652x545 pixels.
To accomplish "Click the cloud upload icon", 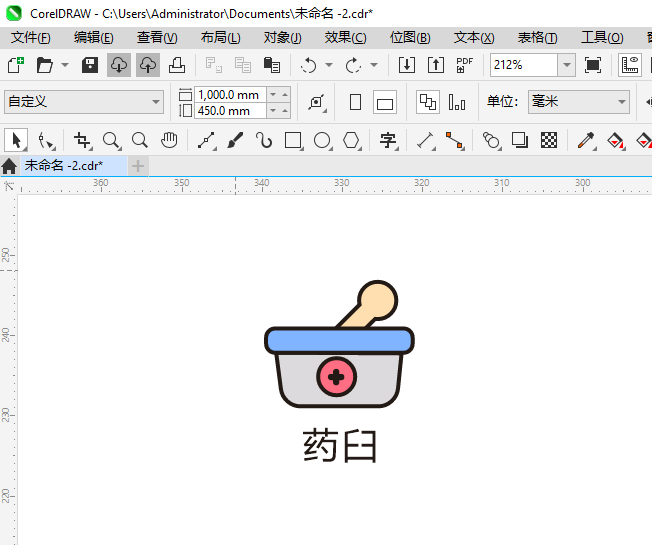I will [x=148, y=65].
